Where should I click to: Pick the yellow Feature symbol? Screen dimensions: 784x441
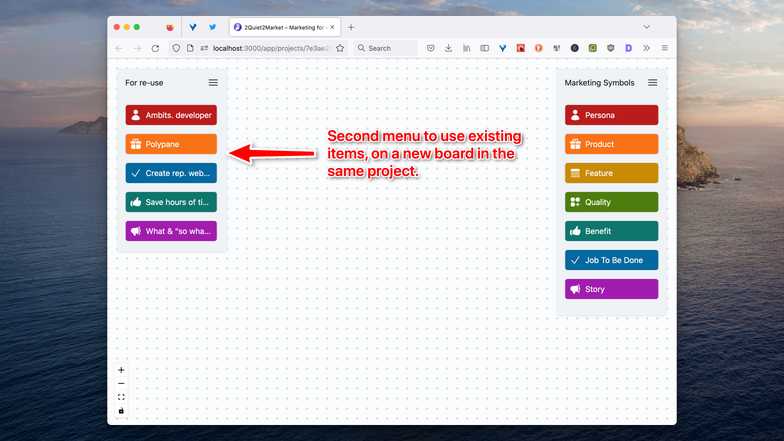[x=611, y=173]
